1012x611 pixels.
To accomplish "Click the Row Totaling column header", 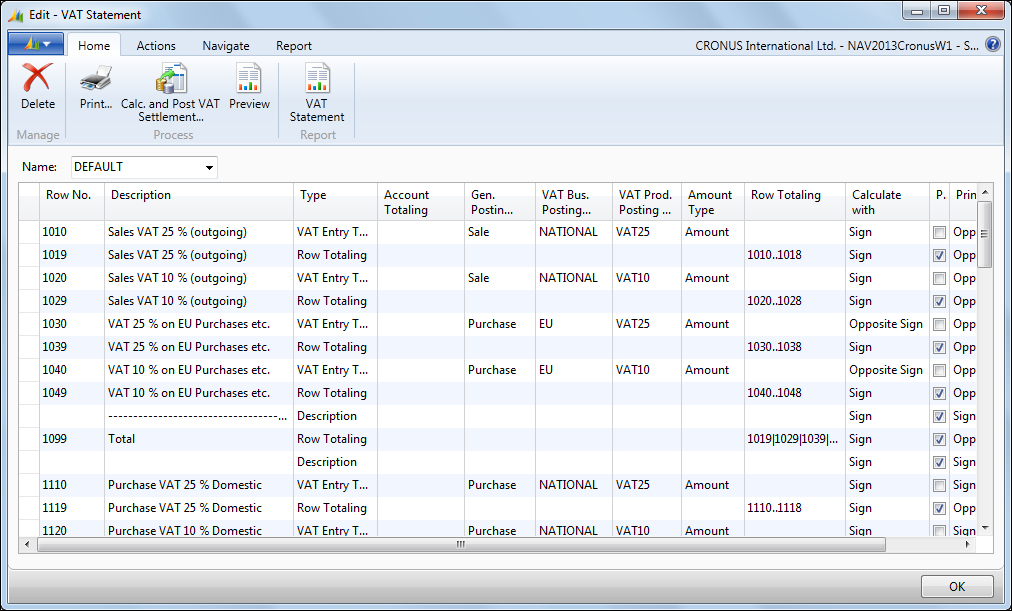I will (794, 202).
